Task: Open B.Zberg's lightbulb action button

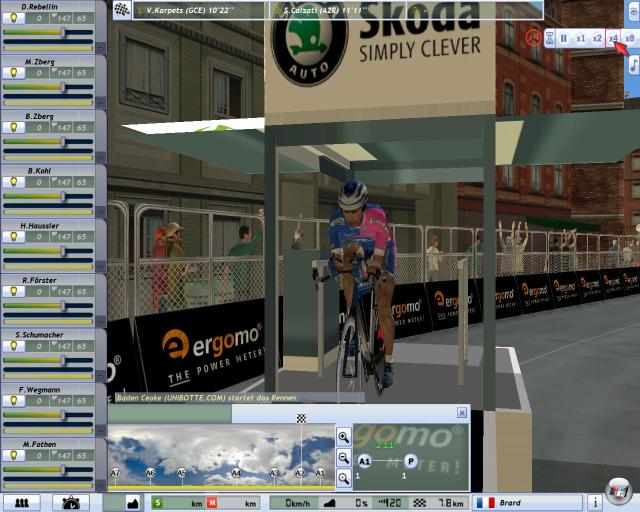Action: click(13, 127)
